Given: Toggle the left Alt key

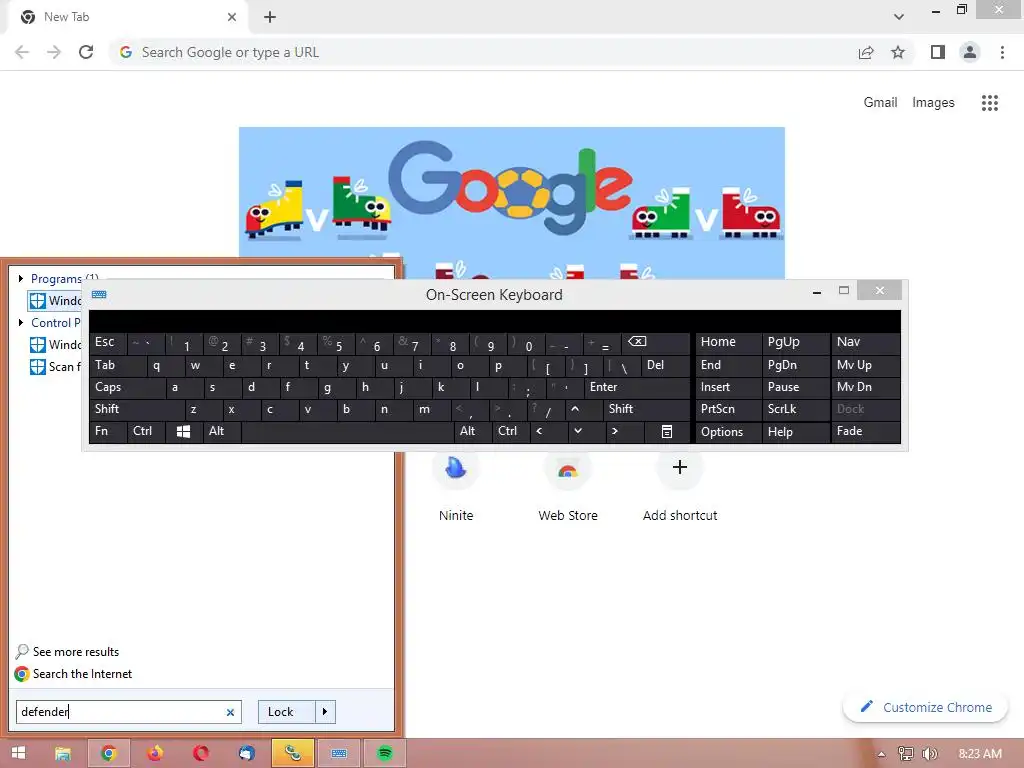Looking at the screenshot, I should tap(222, 431).
